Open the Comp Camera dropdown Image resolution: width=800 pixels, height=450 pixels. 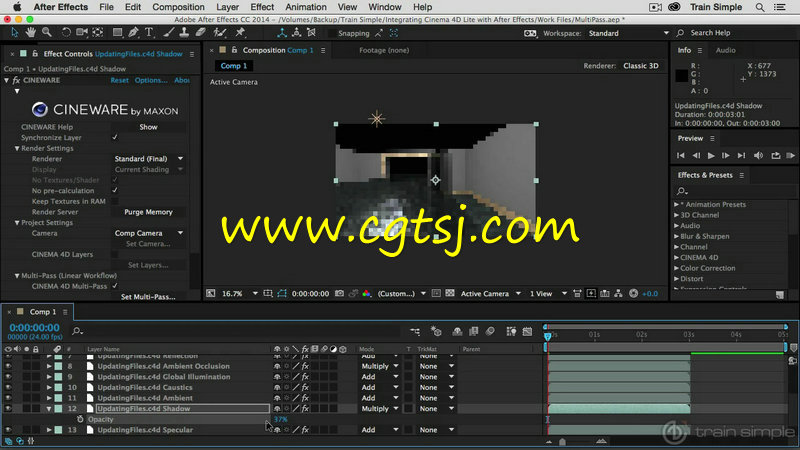pos(148,233)
